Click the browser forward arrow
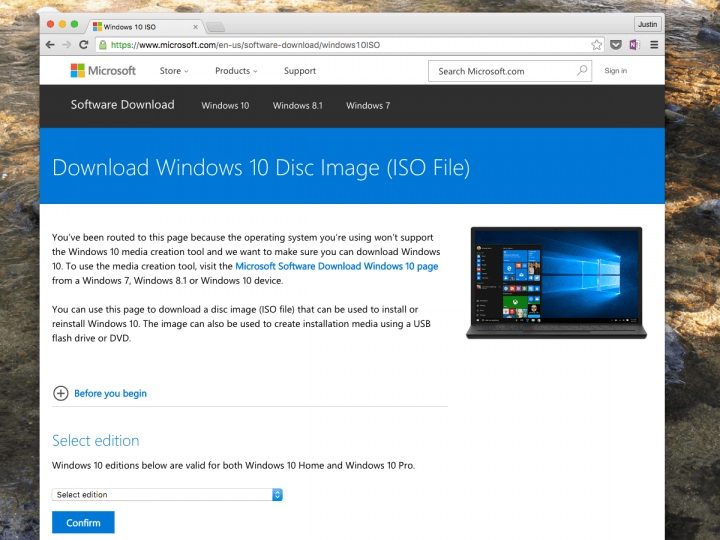Image resolution: width=720 pixels, height=540 pixels. point(67,45)
